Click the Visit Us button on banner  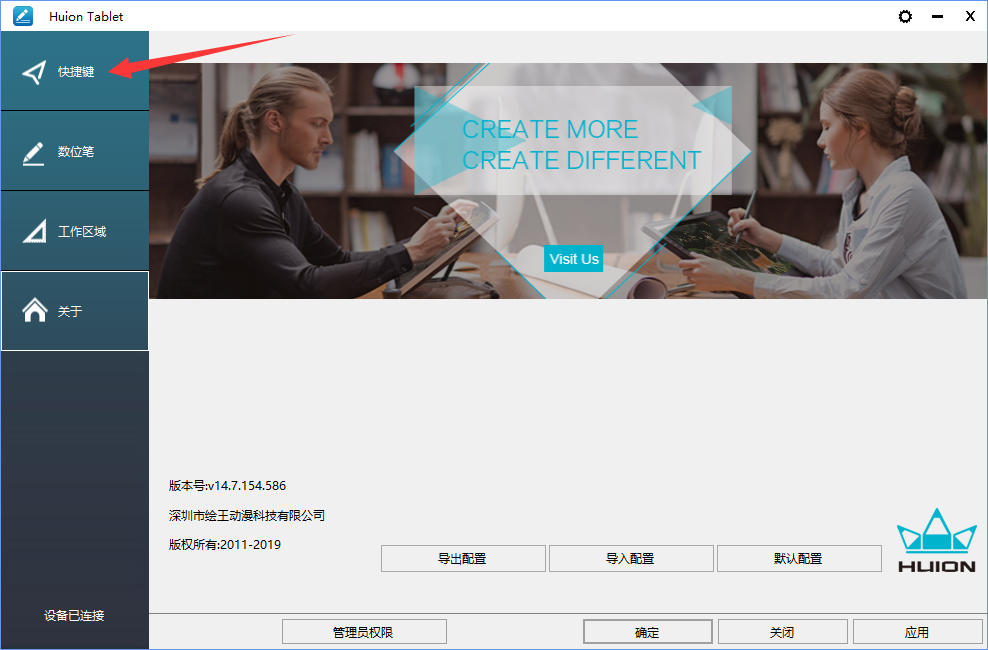[573, 259]
